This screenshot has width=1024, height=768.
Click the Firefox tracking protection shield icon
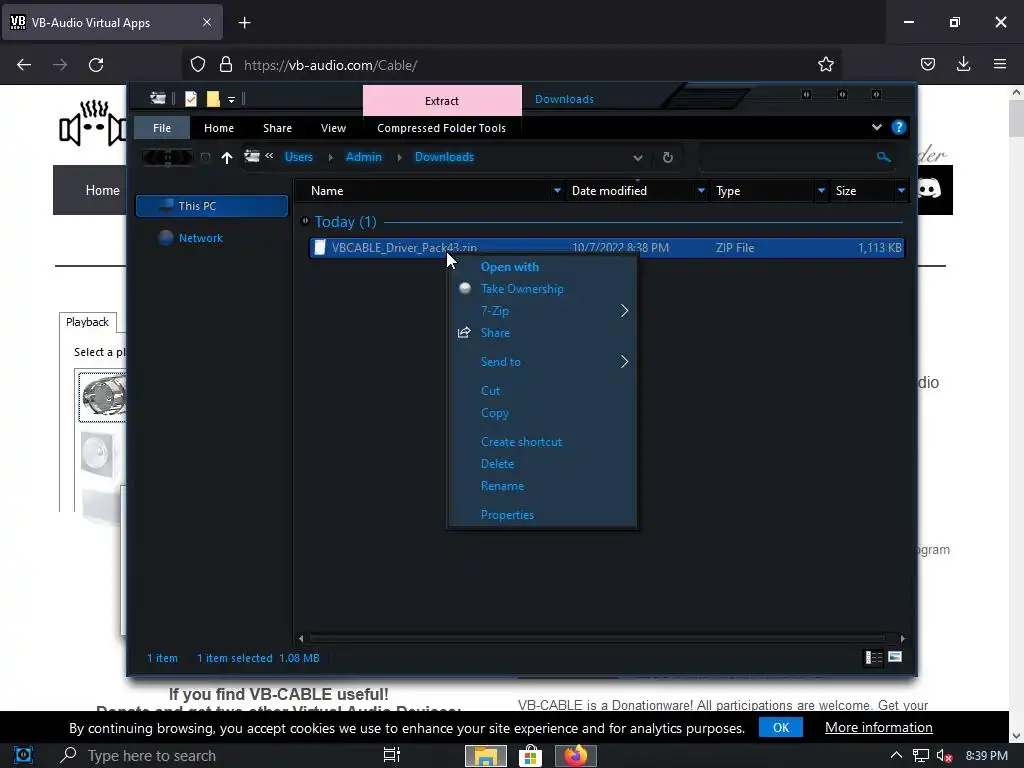[x=198, y=64]
